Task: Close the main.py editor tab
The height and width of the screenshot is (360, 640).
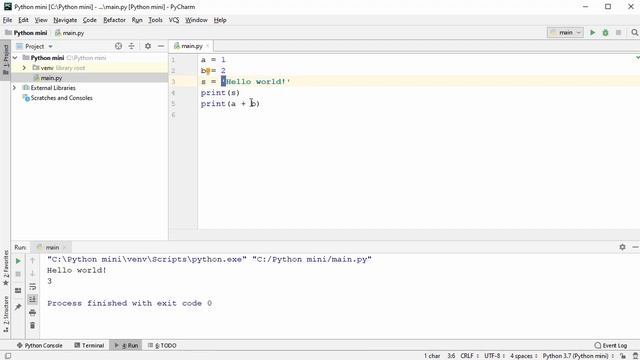Action: pos(207,46)
